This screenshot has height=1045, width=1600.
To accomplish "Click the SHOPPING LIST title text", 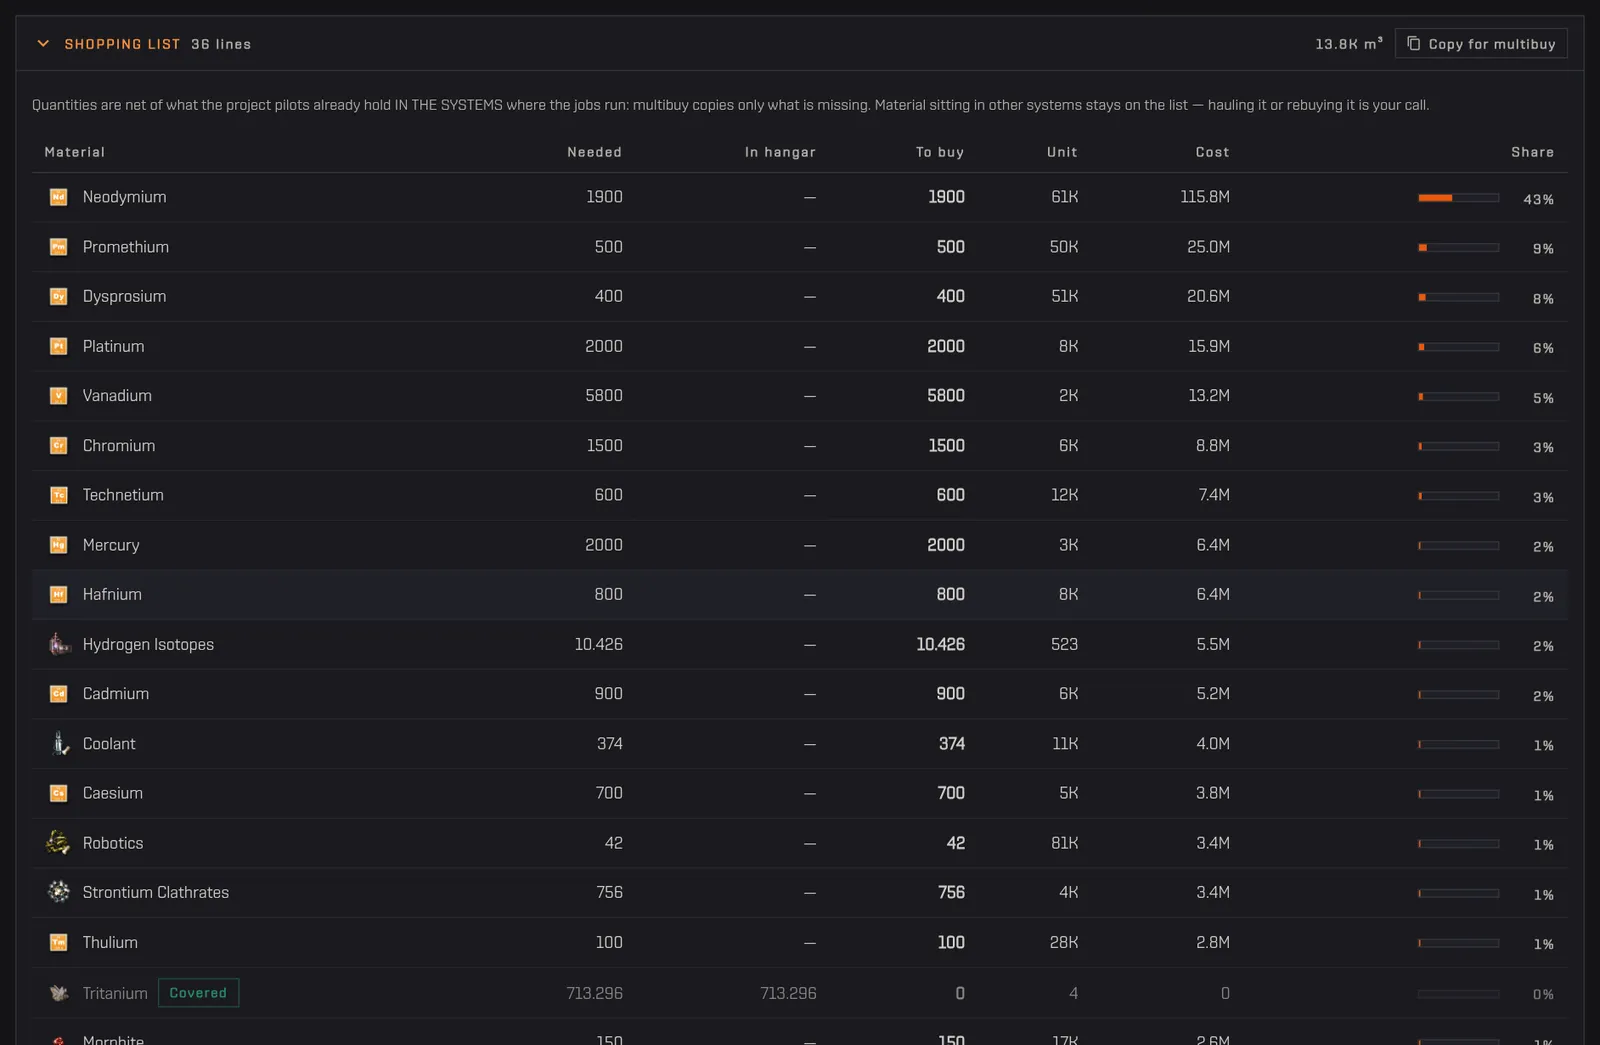I will [122, 44].
